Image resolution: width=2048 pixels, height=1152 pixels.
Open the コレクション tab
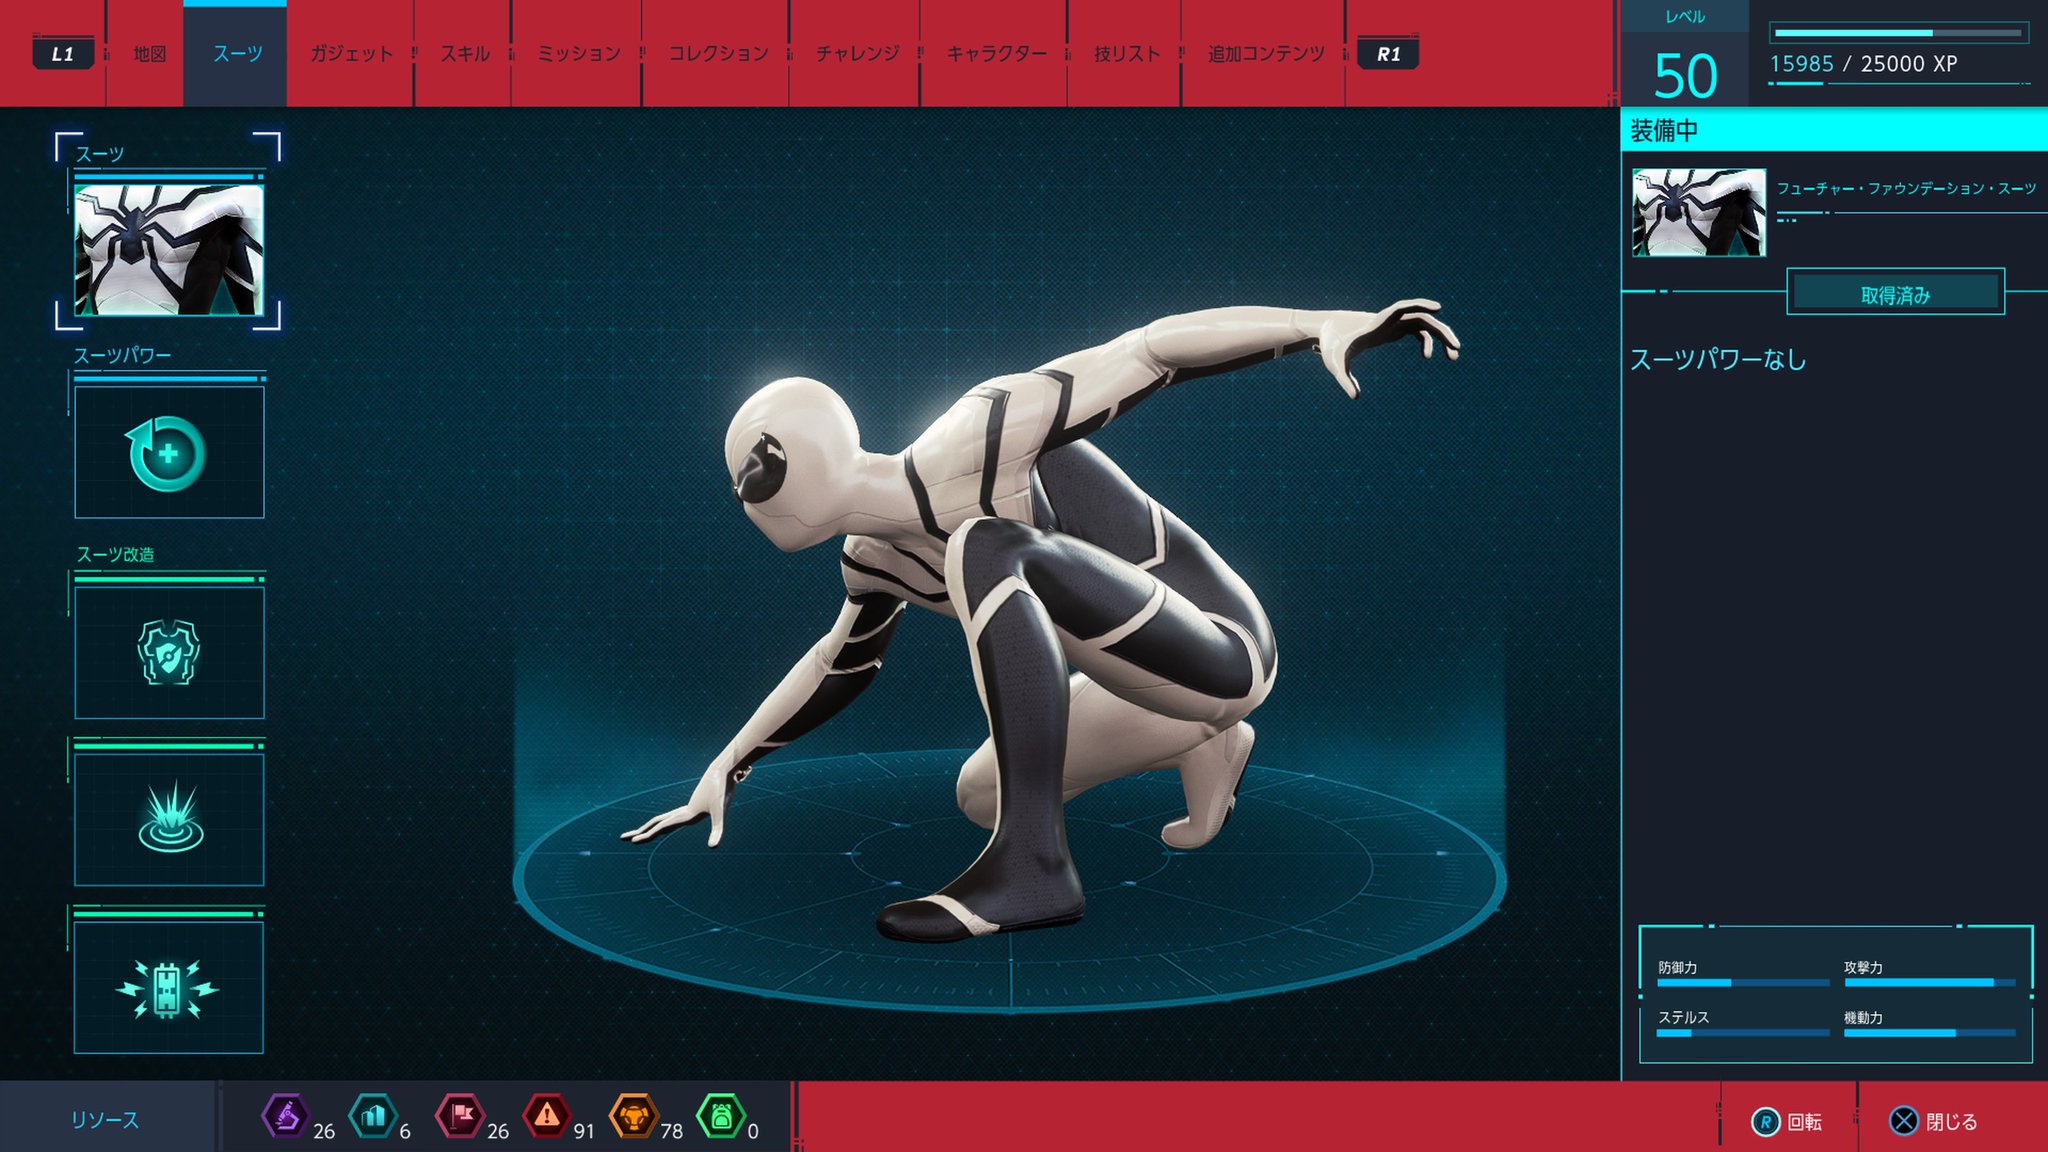pos(718,54)
